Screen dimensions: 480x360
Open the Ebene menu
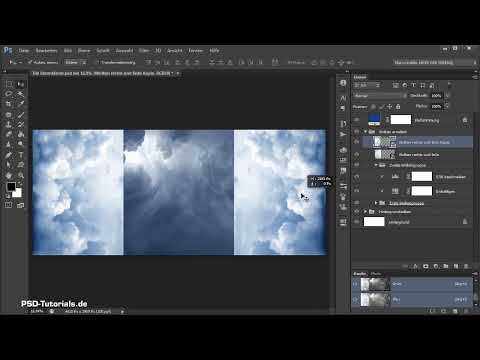[x=84, y=51]
